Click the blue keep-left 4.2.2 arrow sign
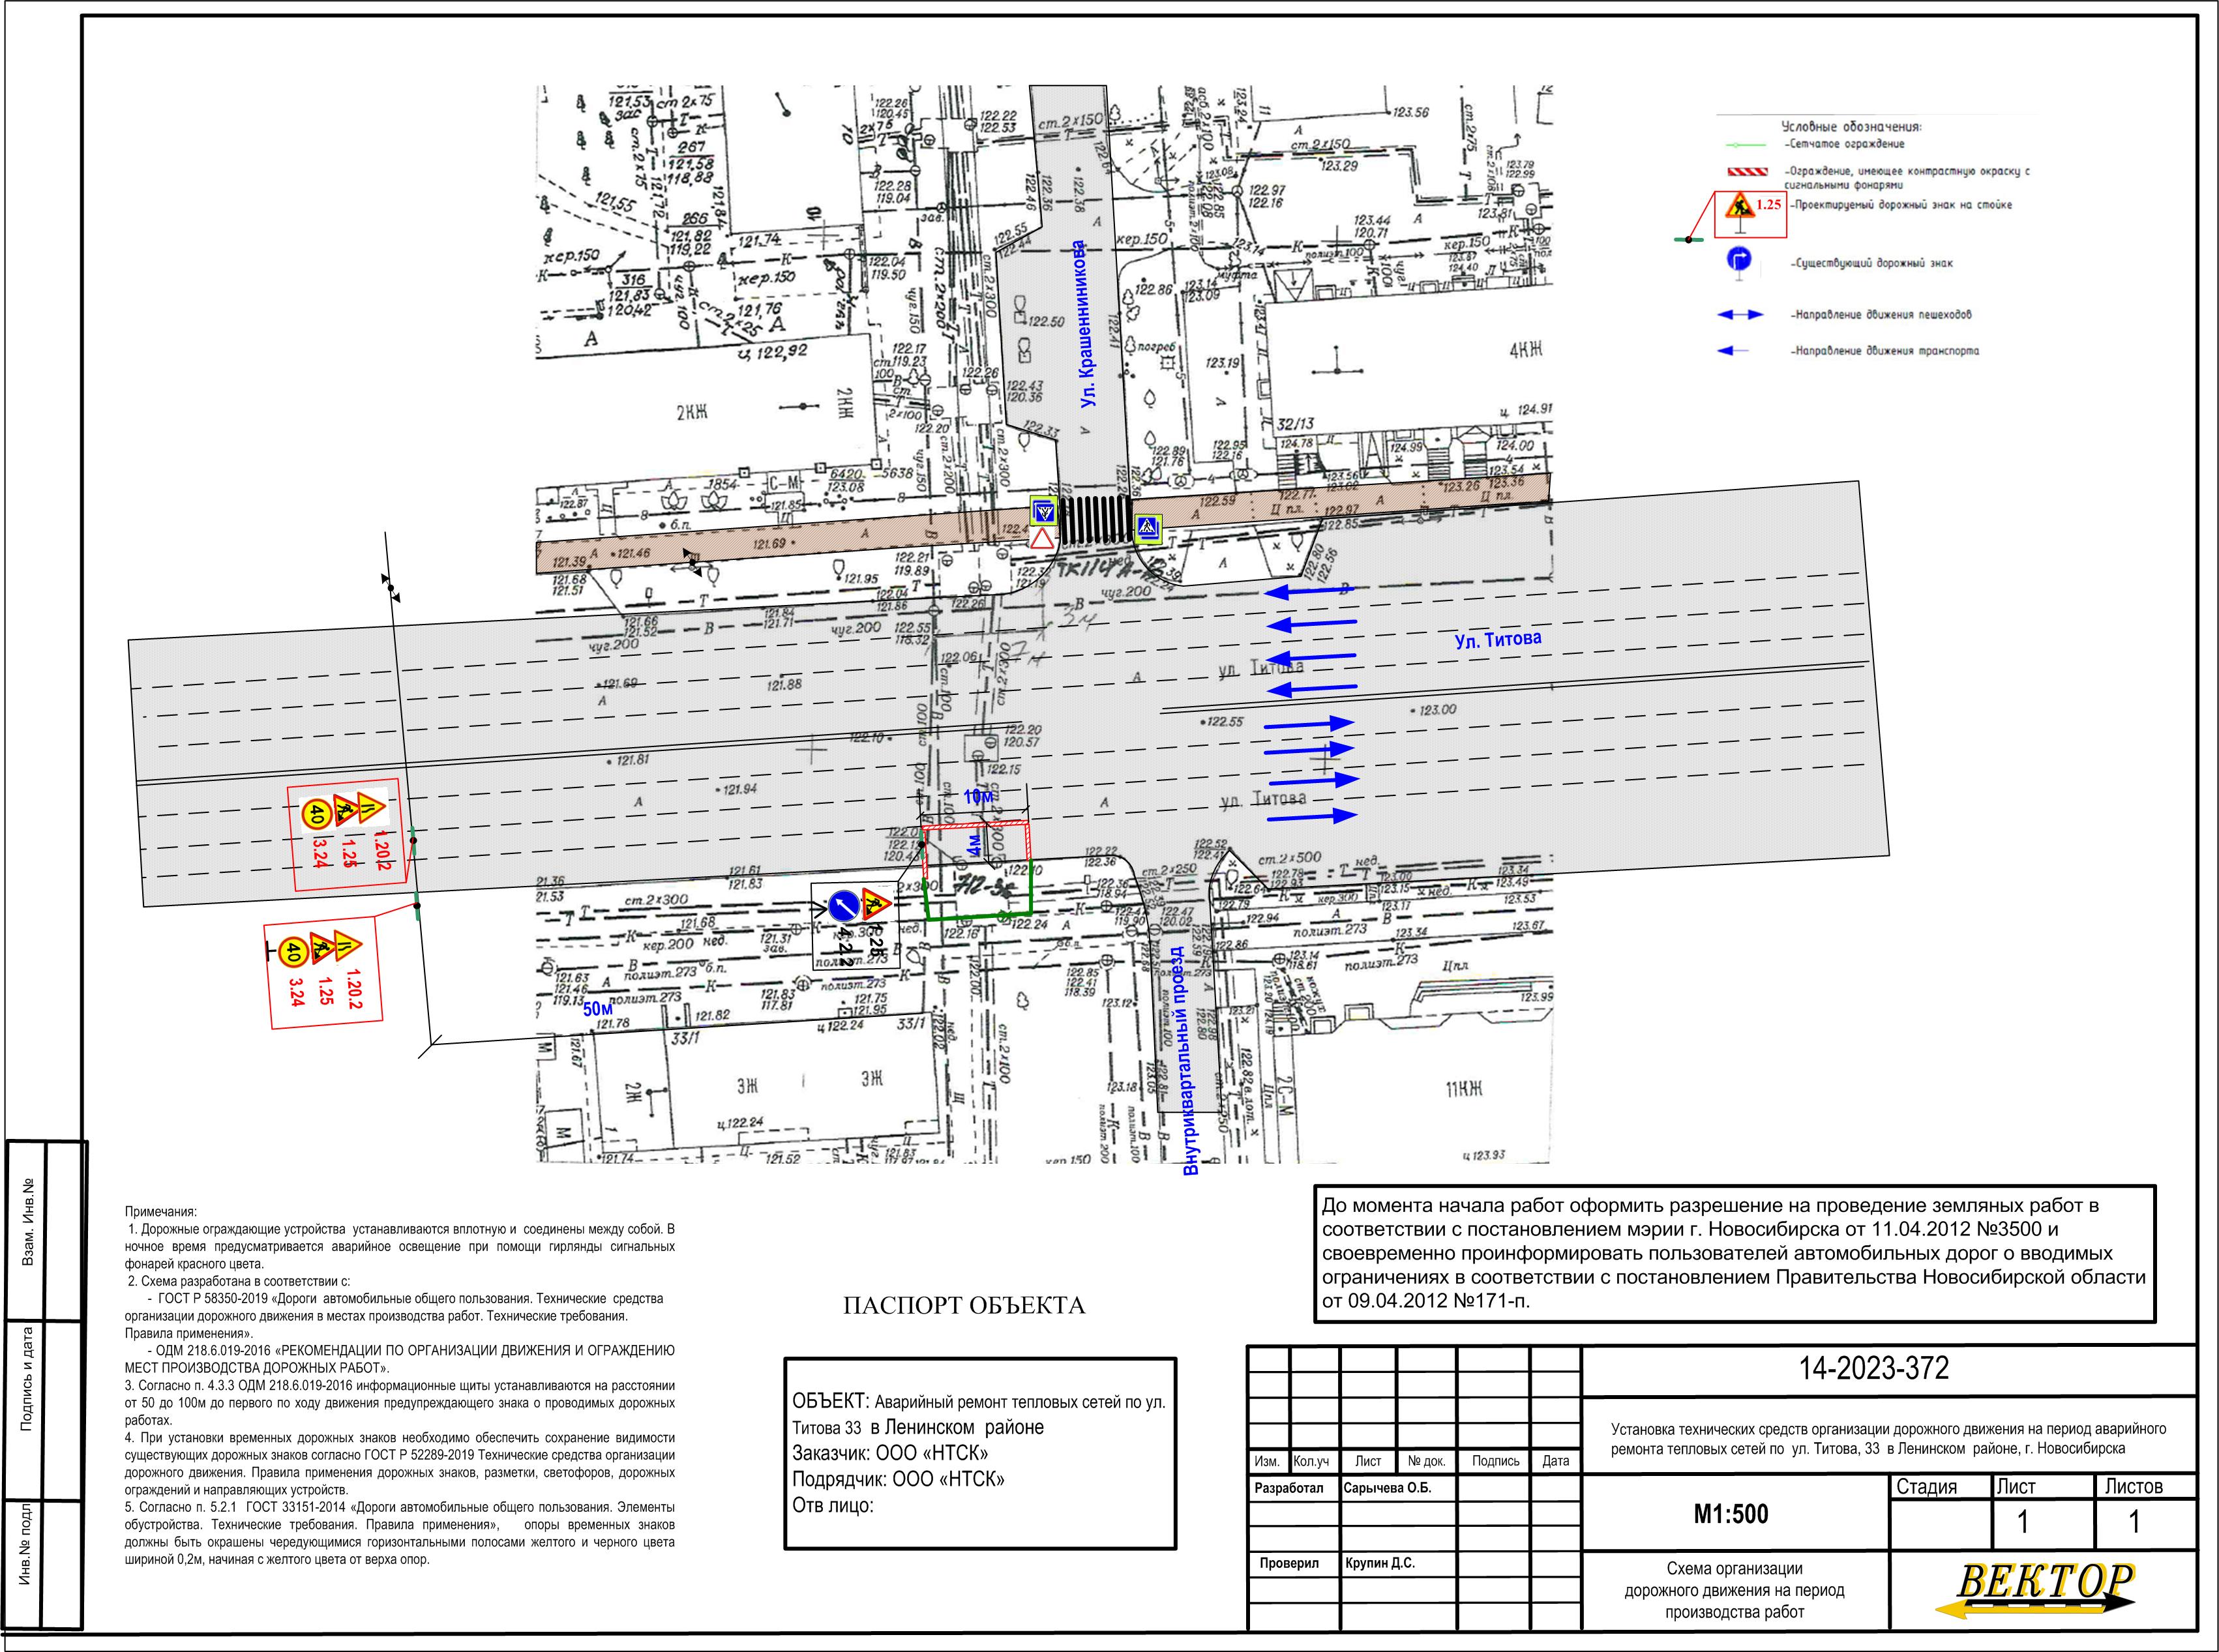Viewport: 2219px width, 1652px height. pos(843,907)
